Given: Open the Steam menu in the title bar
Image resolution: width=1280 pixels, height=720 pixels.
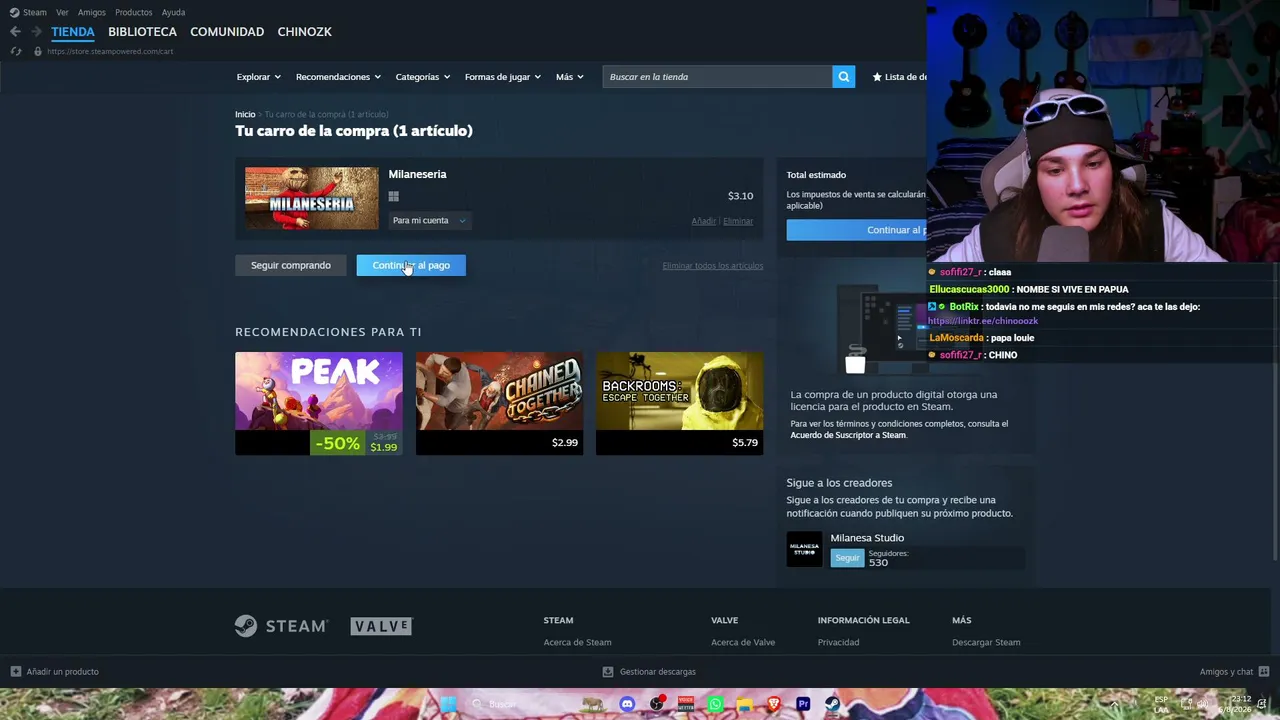Looking at the screenshot, I should 28,12.
